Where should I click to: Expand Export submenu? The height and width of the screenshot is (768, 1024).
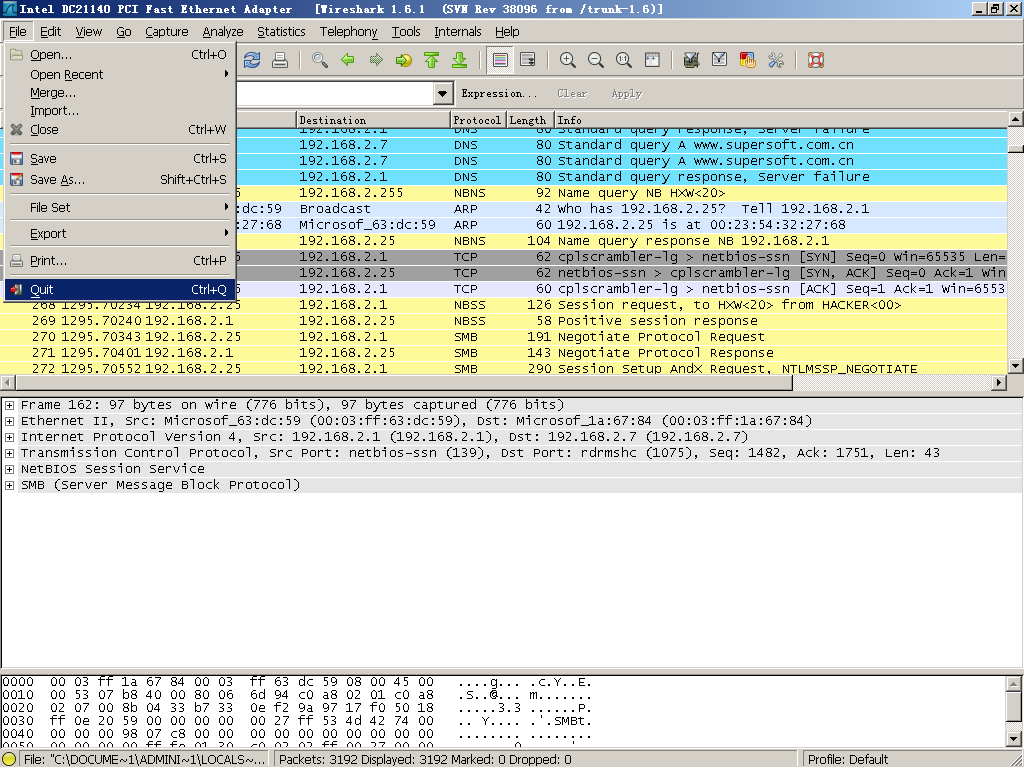120,234
